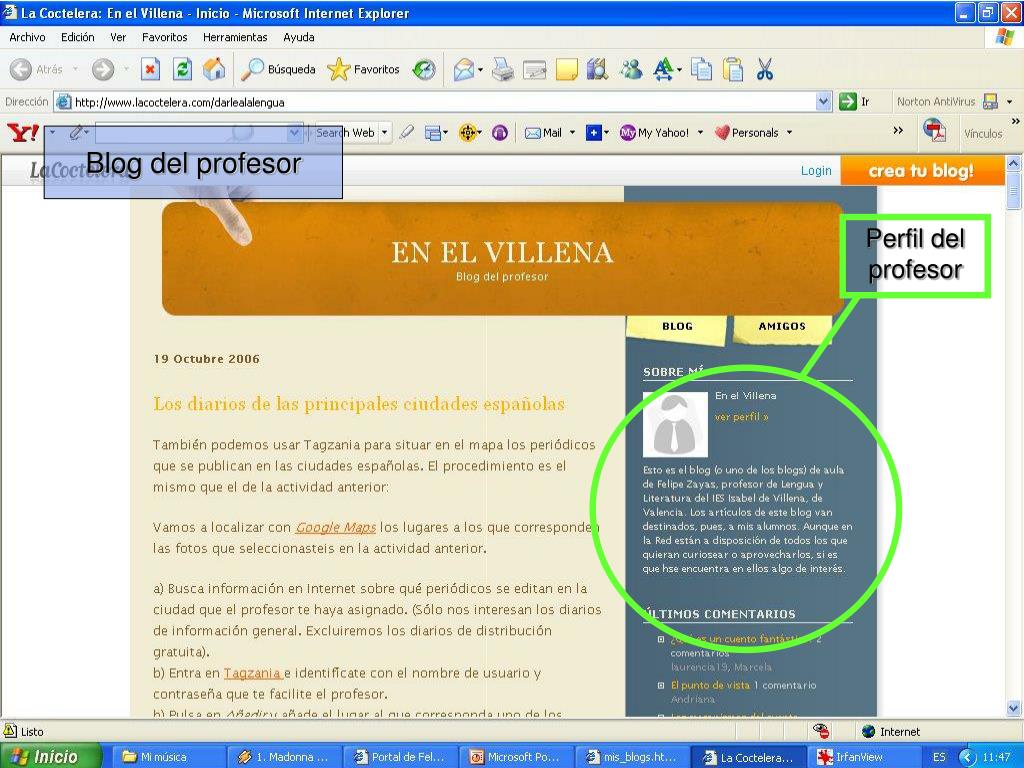
Task: Click the Paste clipboard icon
Action: pyautogui.click(x=733, y=69)
